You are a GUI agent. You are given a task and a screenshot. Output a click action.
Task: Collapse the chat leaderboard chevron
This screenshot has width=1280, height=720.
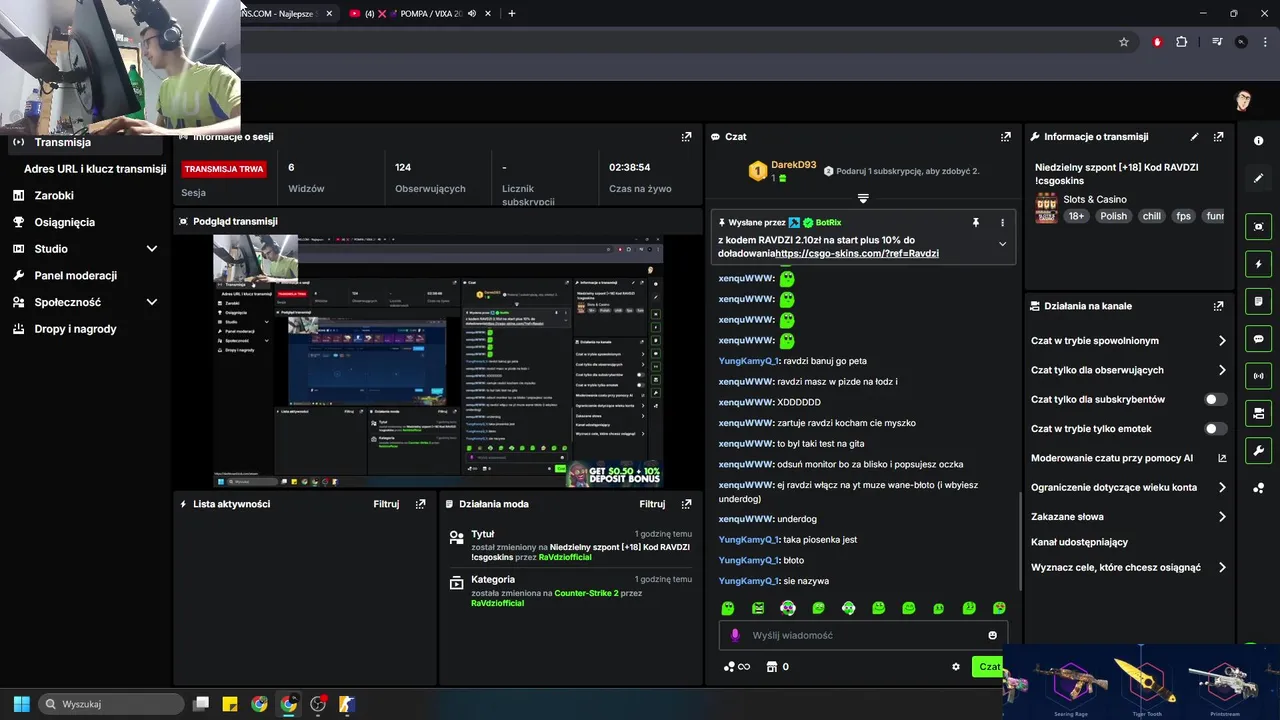(x=863, y=198)
